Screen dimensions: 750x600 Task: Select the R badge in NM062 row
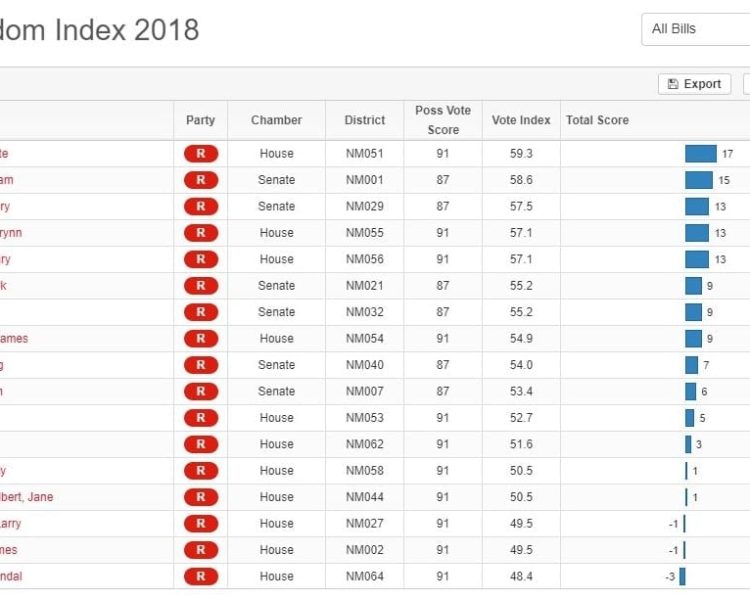[200, 444]
